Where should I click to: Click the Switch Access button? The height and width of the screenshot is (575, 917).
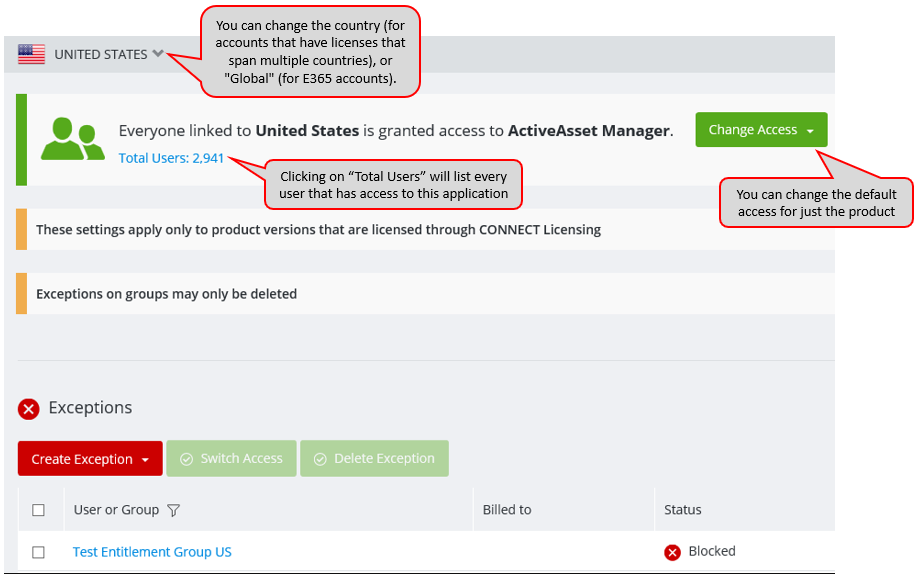coord(231,459)
